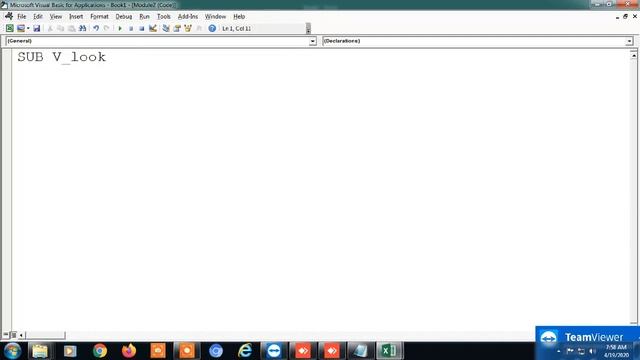Image resolution: width=640 pixels, height=360 pixels.
Task: Click the vertical scrollbar up arrow
Action: (x=633, y=55)
